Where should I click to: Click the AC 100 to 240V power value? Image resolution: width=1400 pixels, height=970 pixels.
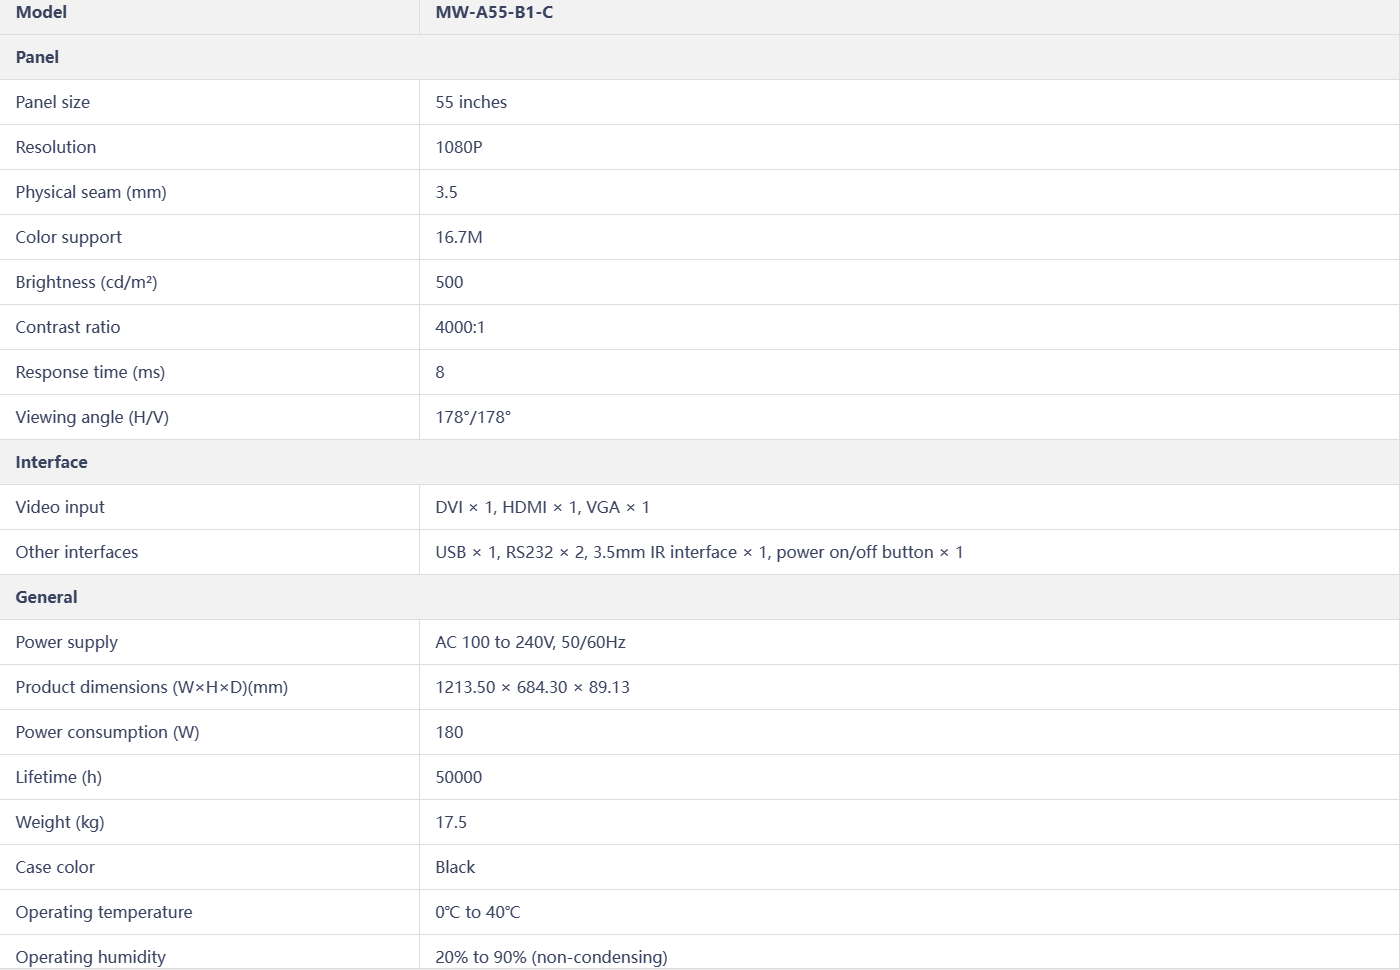point(530,643)
